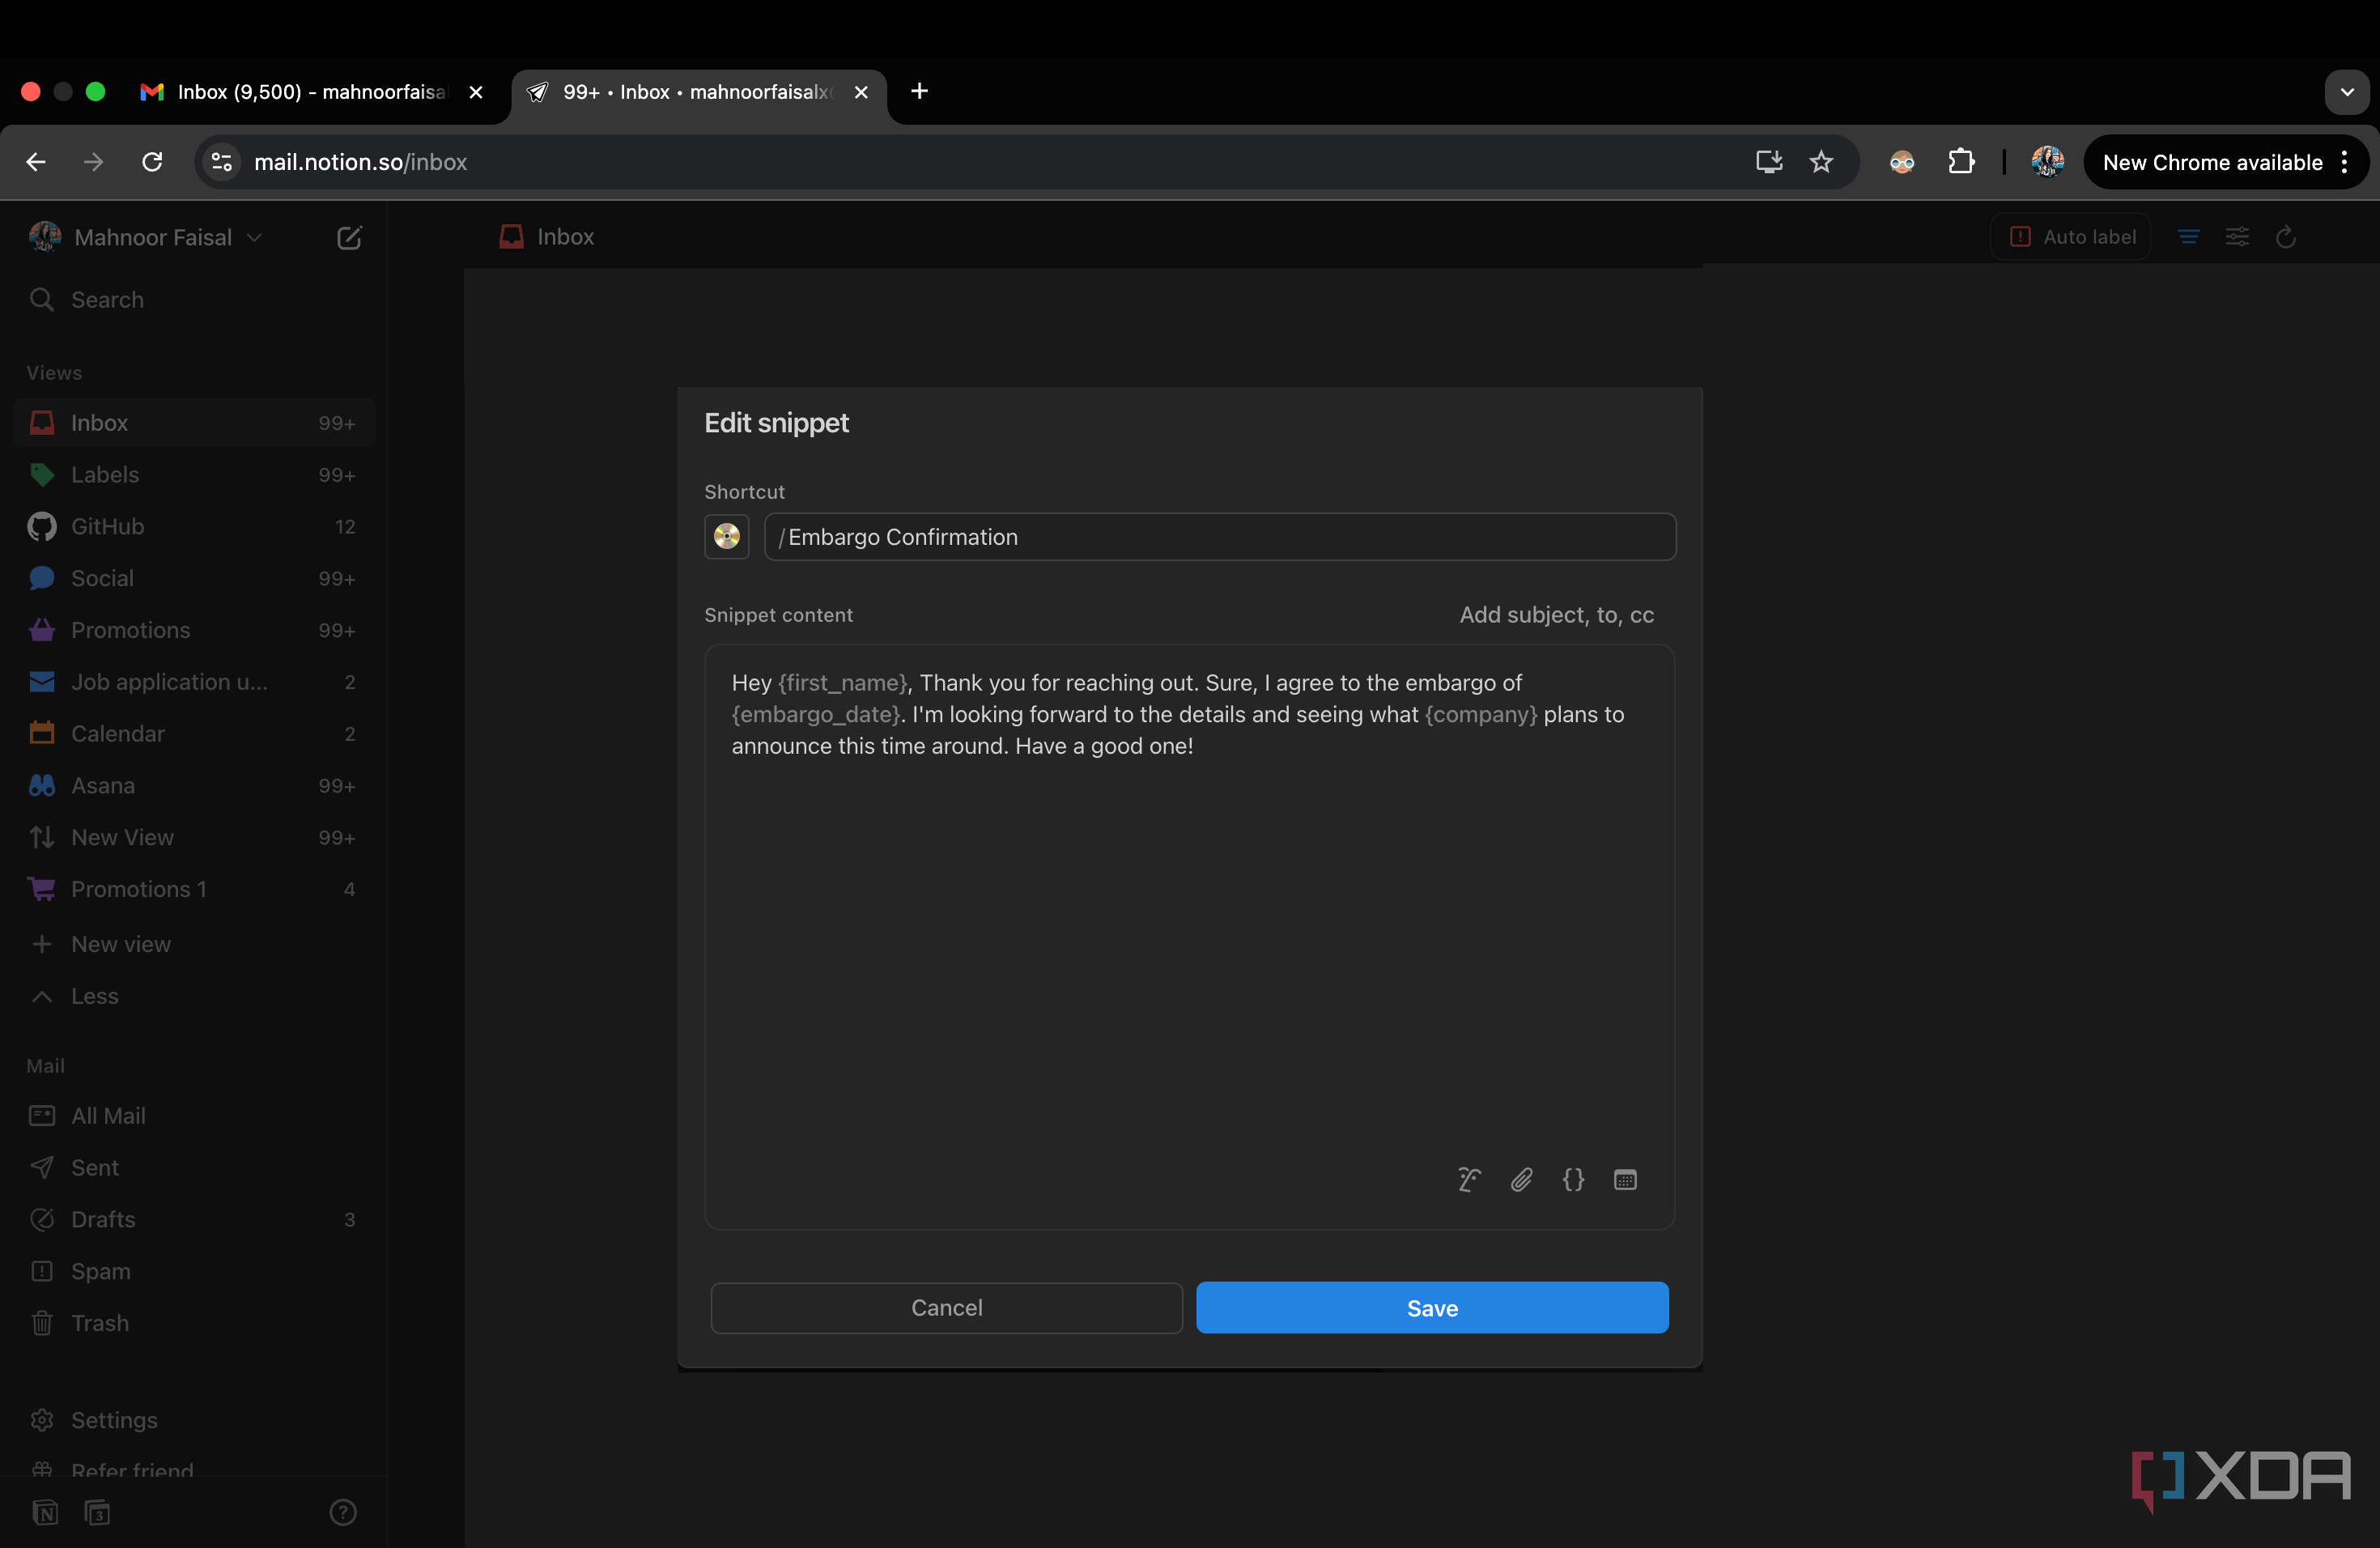The width and height of the screenshot is (2380, 1548).
Task: Click the install app icon in address bar
Action: click(1769, 162)
